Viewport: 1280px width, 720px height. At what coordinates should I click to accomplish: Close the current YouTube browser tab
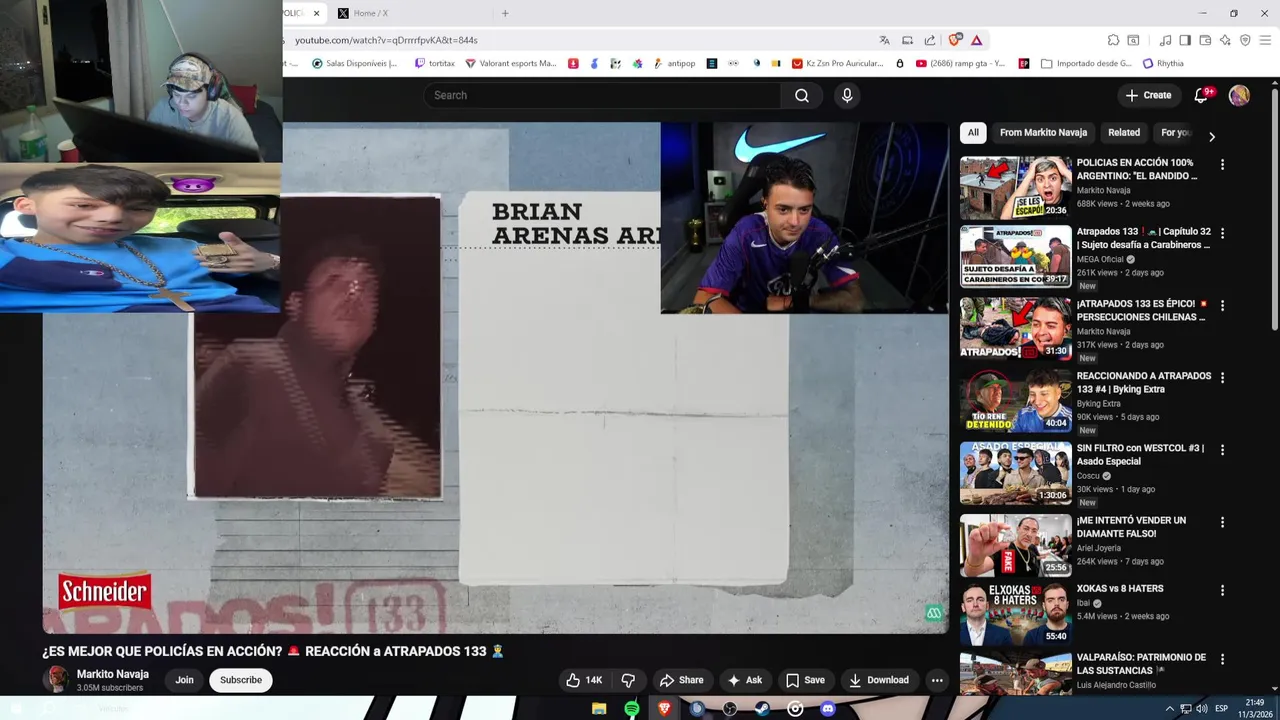(316, 13)
